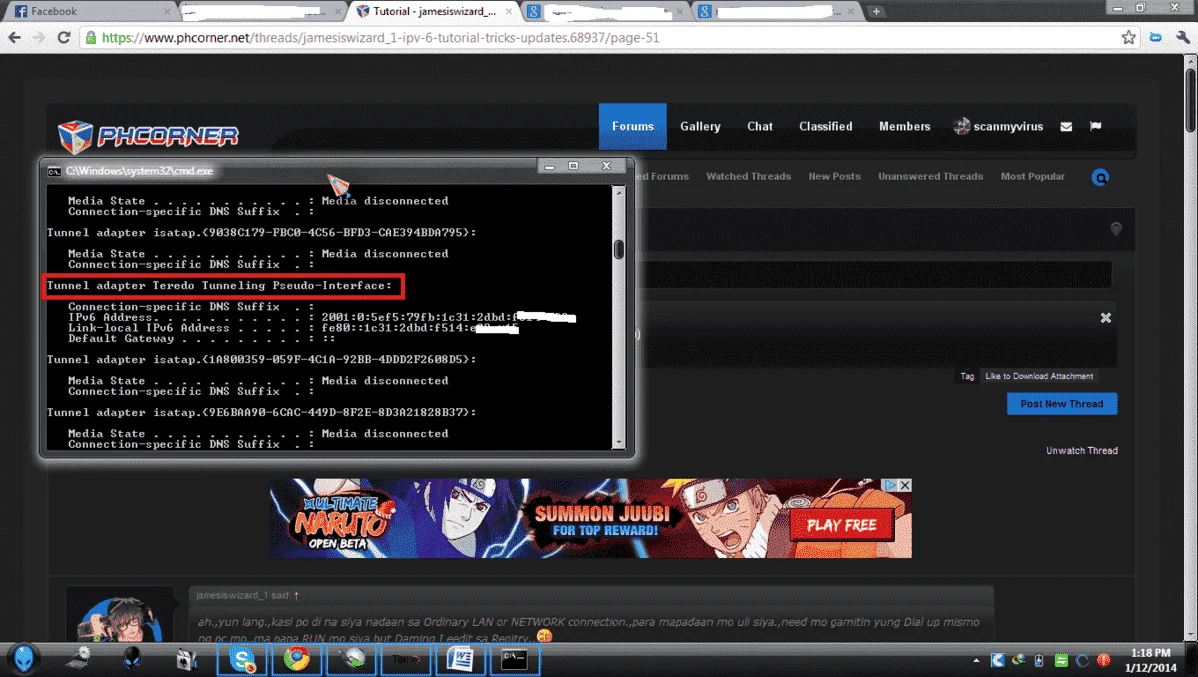Click the cmd window scrollbar thumb
The width and height of the screenshot is (1198, 677).
[x=619, y=249]
